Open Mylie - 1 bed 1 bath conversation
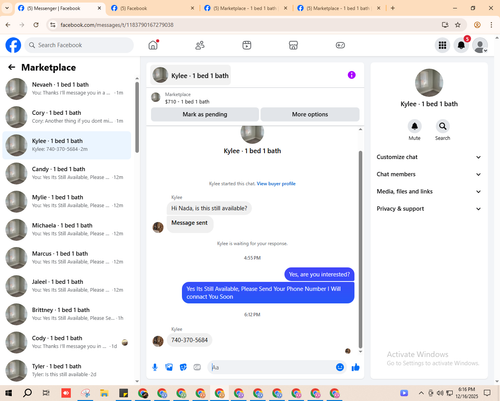 (x=67, y=201)
